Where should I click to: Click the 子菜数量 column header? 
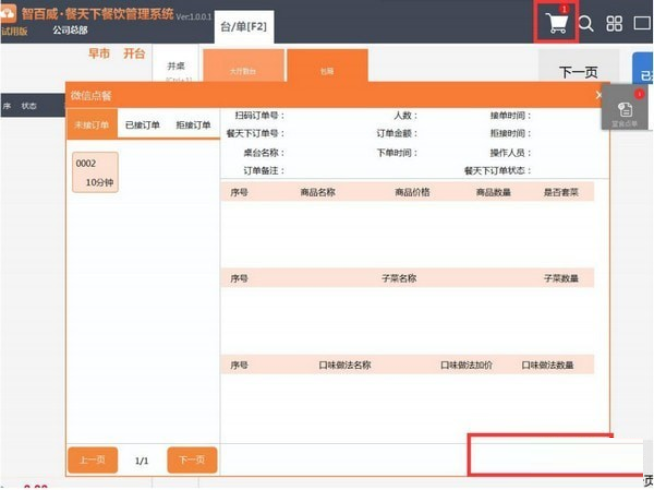561,278
